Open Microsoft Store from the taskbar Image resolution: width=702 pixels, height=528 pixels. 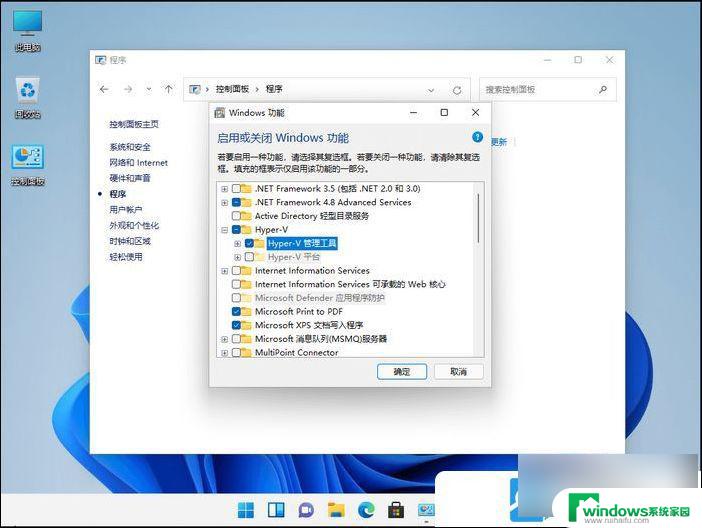396,510
